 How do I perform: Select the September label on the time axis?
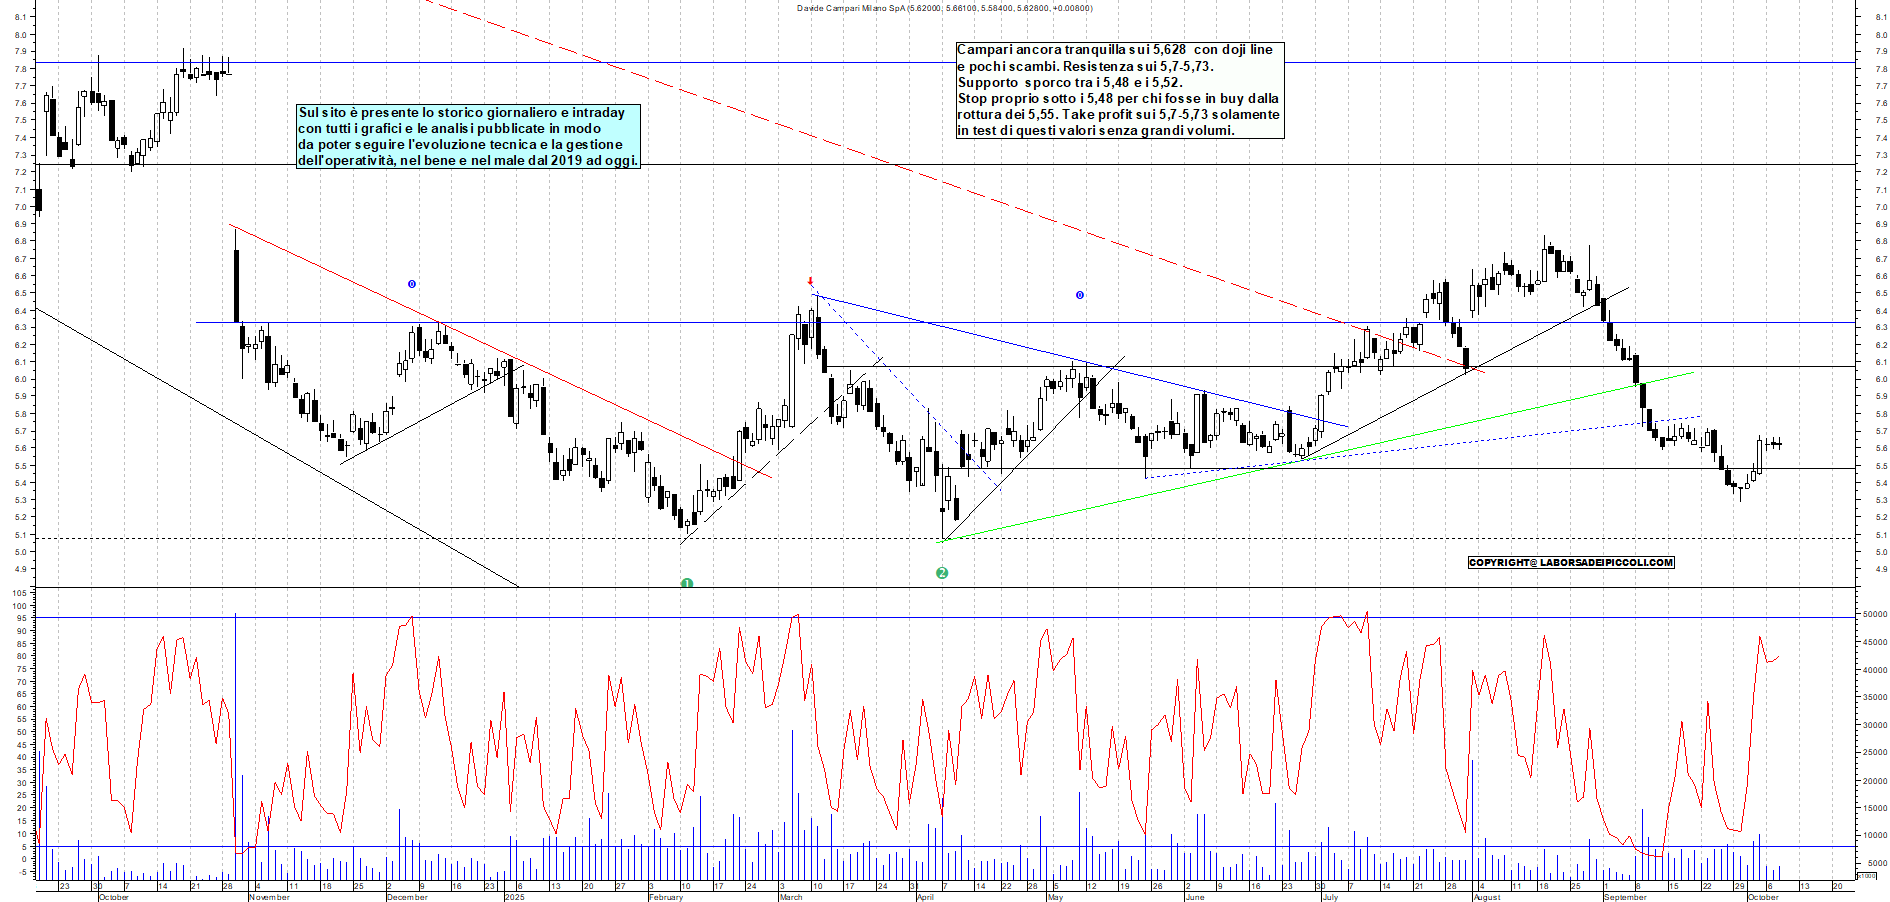click(1625, 897)
